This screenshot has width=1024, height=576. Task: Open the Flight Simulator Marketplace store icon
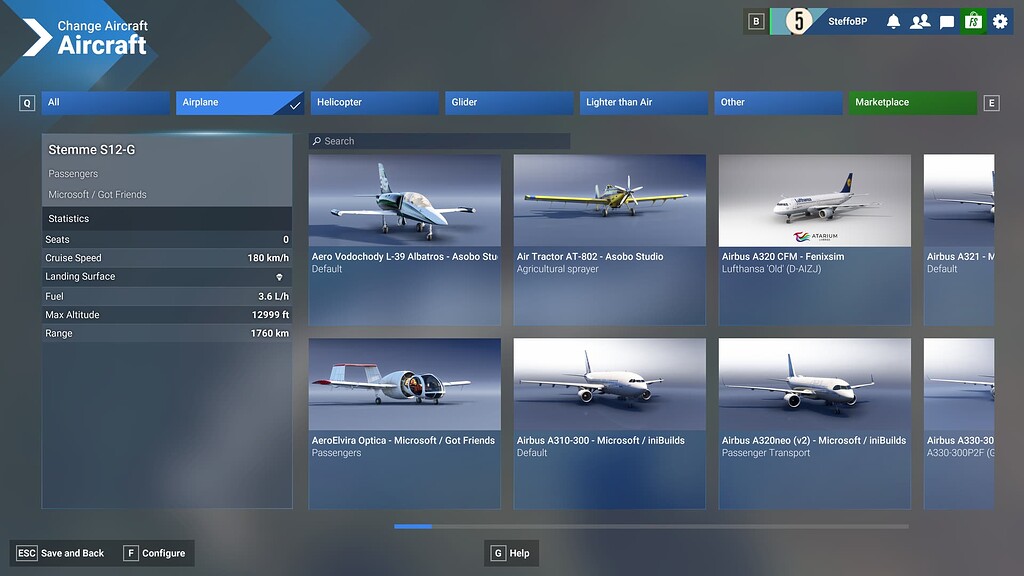972,20
